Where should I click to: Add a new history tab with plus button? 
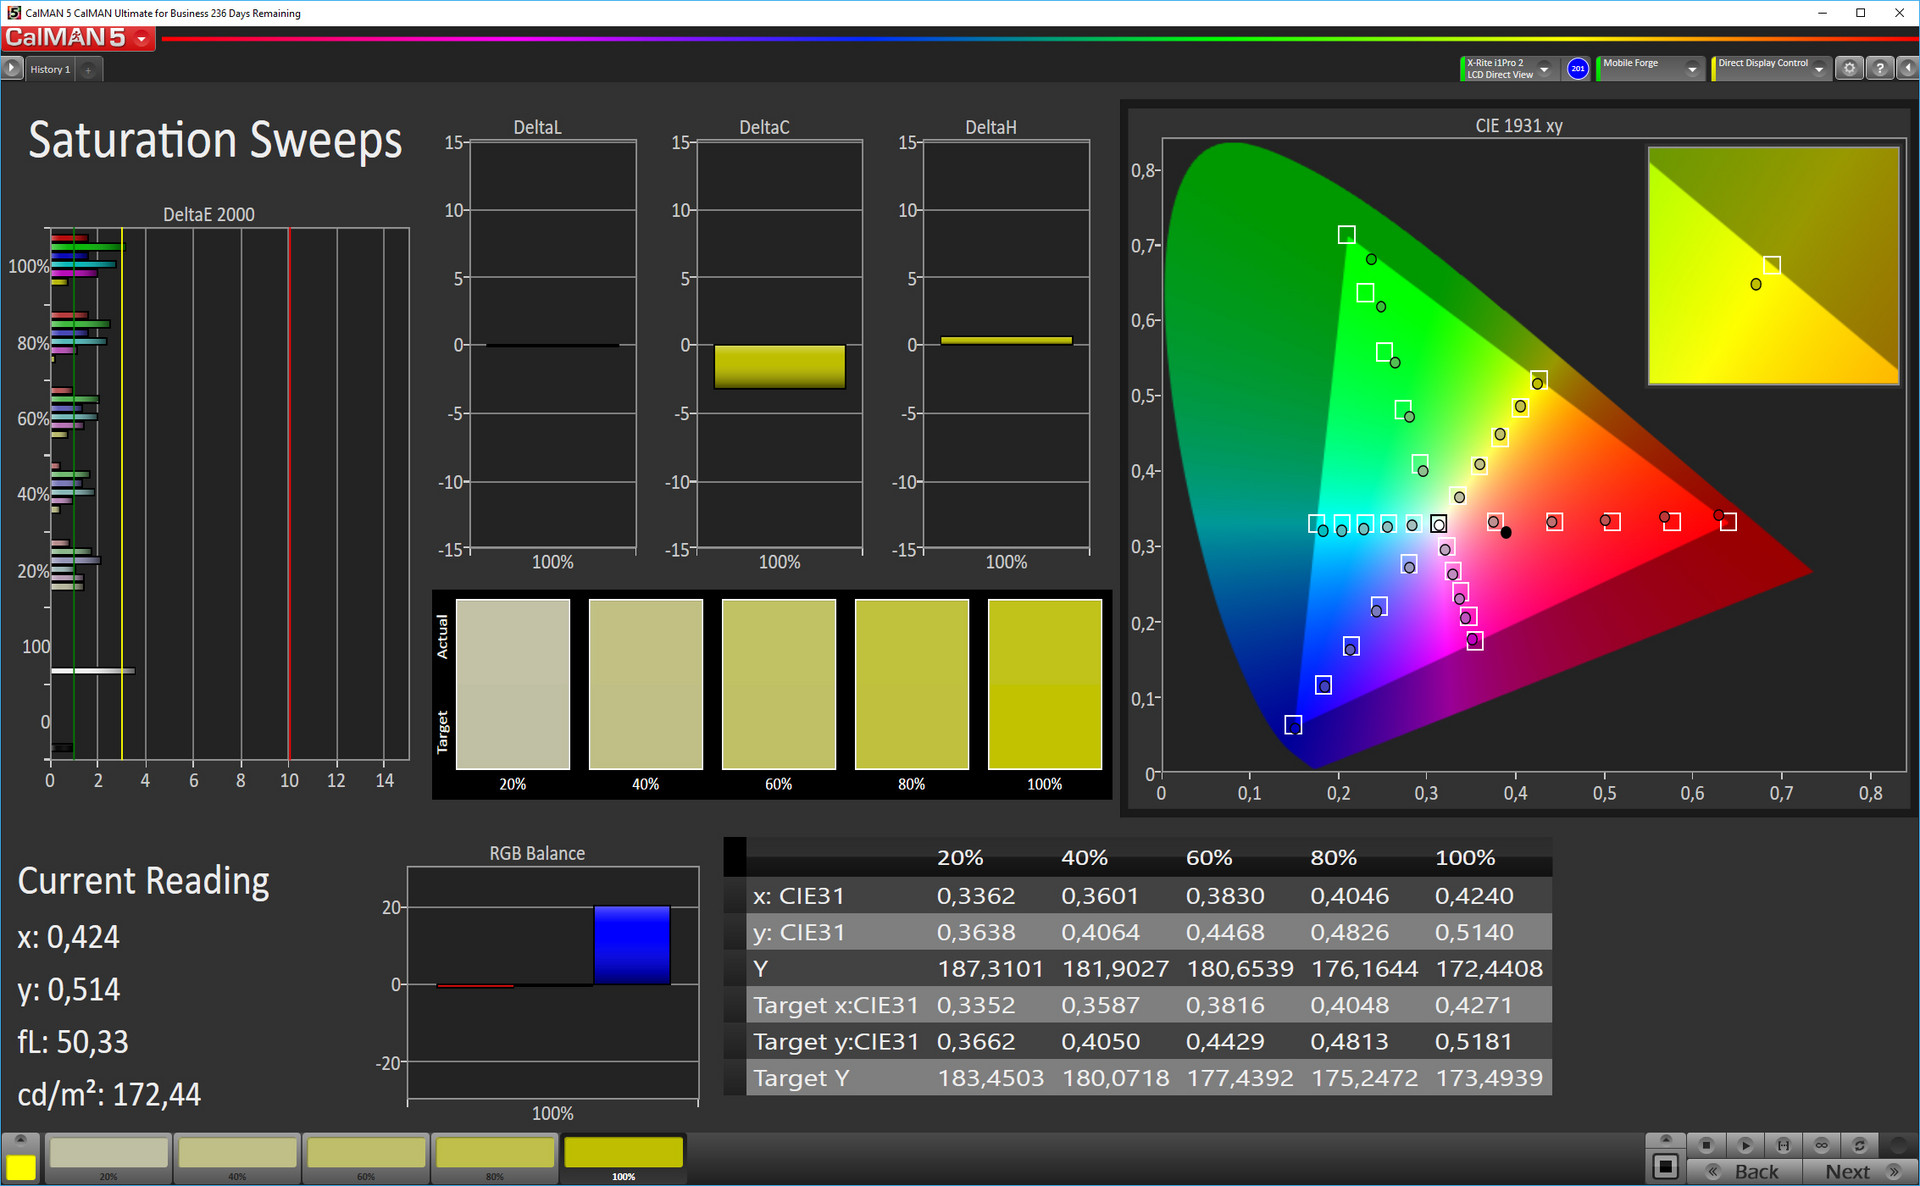[x=89, y=70]
